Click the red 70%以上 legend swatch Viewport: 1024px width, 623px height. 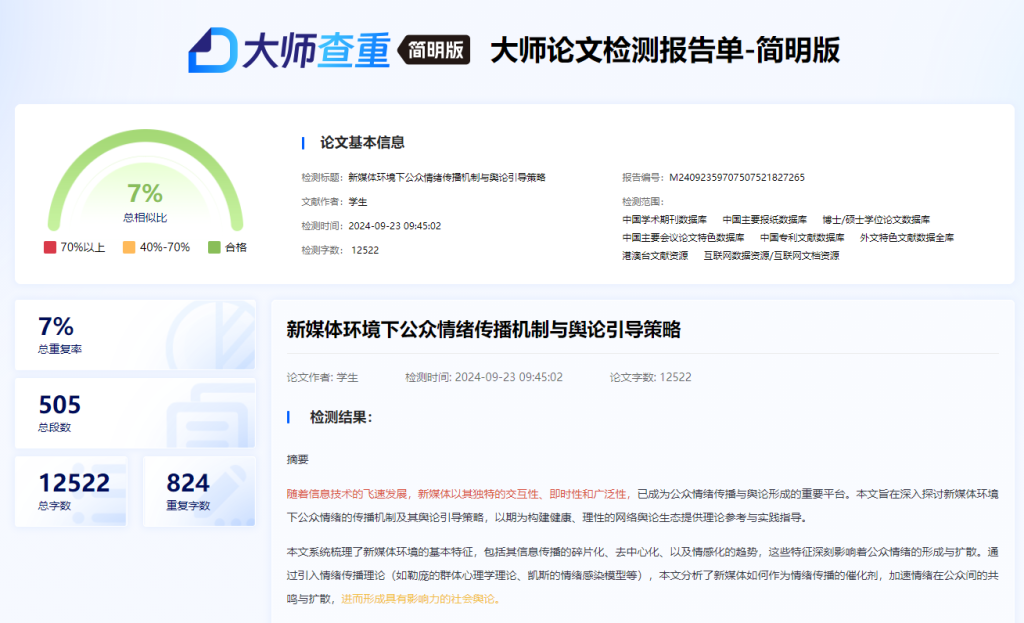[50, 247]
